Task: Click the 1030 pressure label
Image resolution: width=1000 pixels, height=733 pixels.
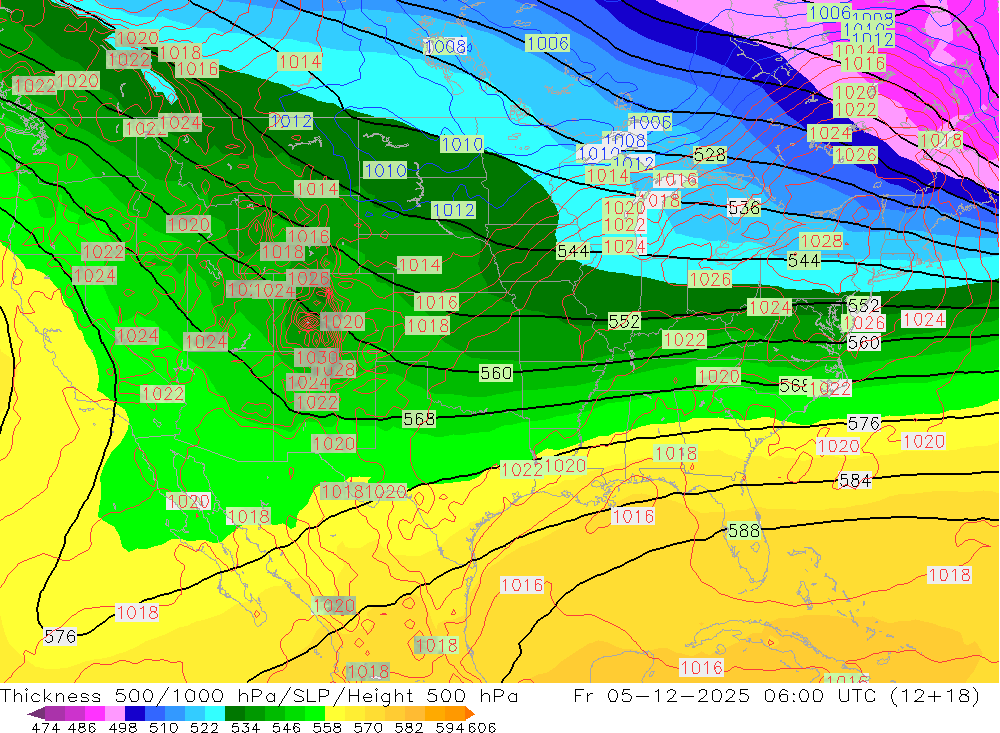Action: coord(317,357)
